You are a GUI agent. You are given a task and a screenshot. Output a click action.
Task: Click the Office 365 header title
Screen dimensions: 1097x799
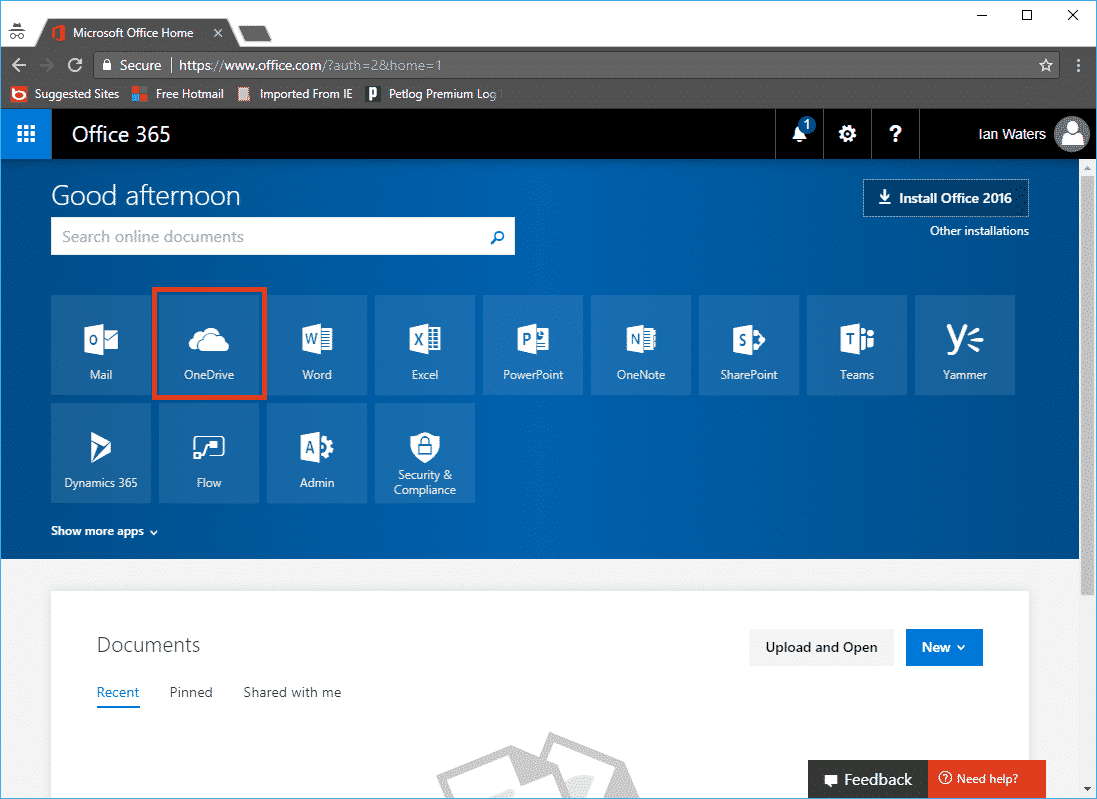pos(121,134)
